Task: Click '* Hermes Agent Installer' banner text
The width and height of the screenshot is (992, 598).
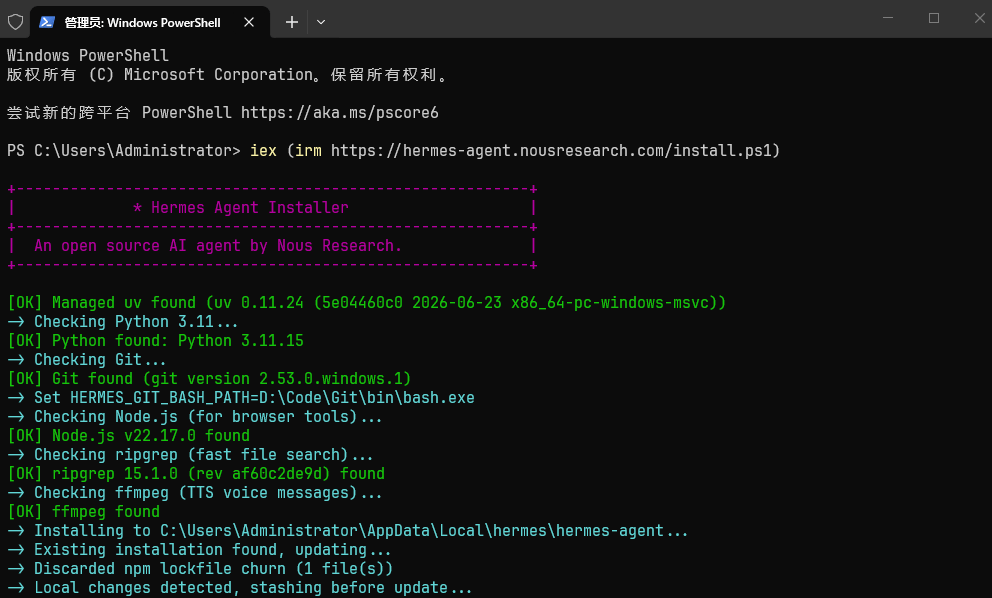Action: pos(240,208)
